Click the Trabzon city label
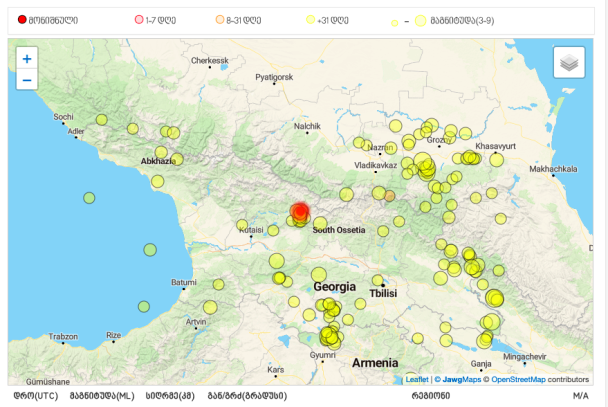The image size is (608, 407). 63,336
